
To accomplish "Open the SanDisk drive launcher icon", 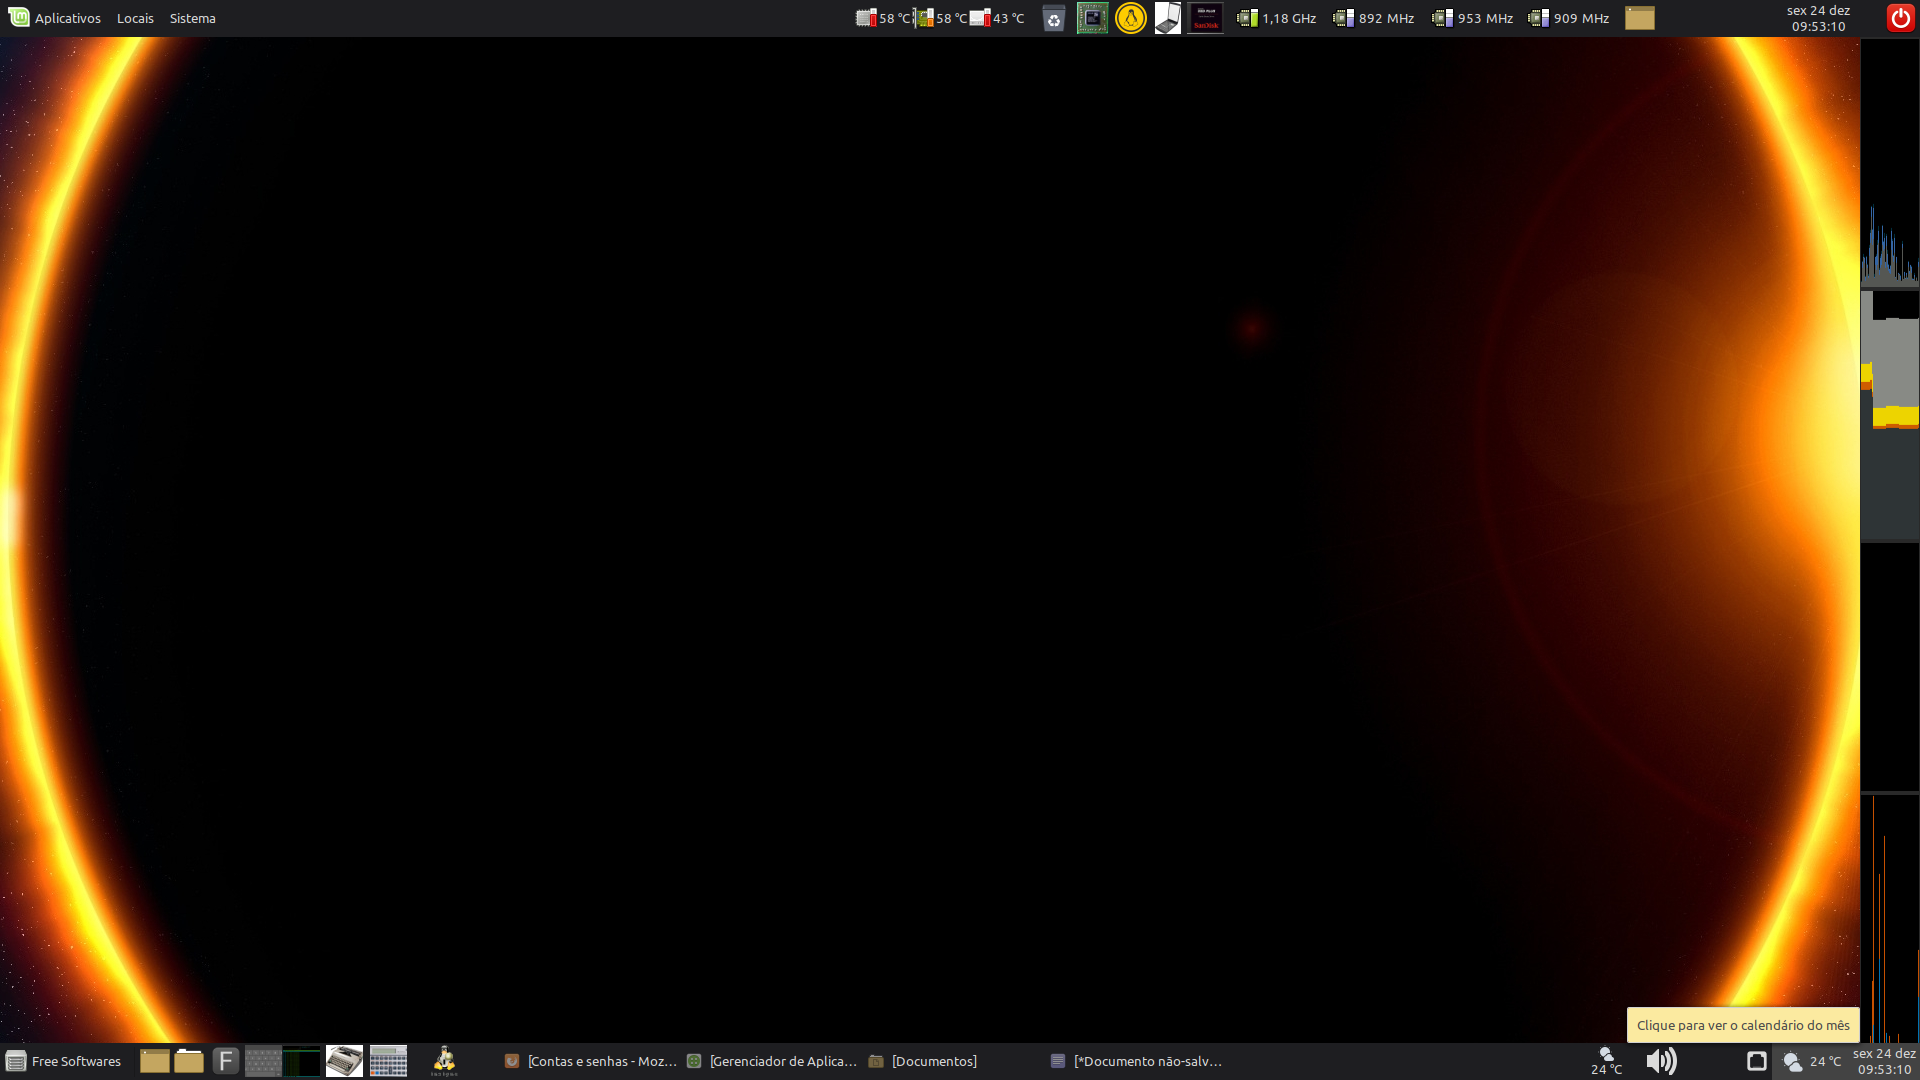I will [1205, 18].
